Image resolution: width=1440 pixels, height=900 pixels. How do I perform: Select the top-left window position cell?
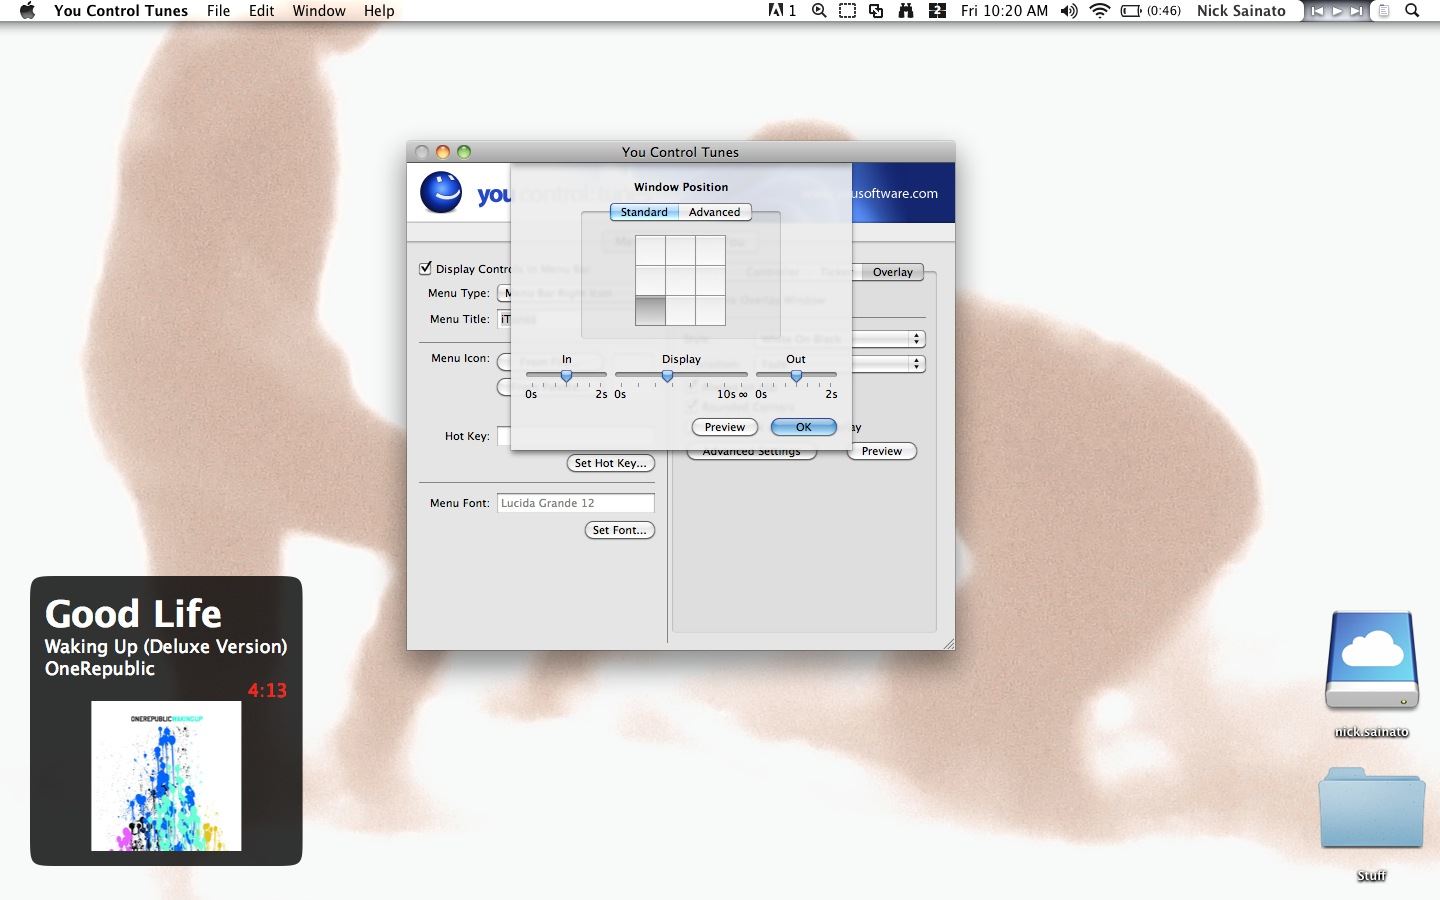pyautogui.click(x=650, y=250)
